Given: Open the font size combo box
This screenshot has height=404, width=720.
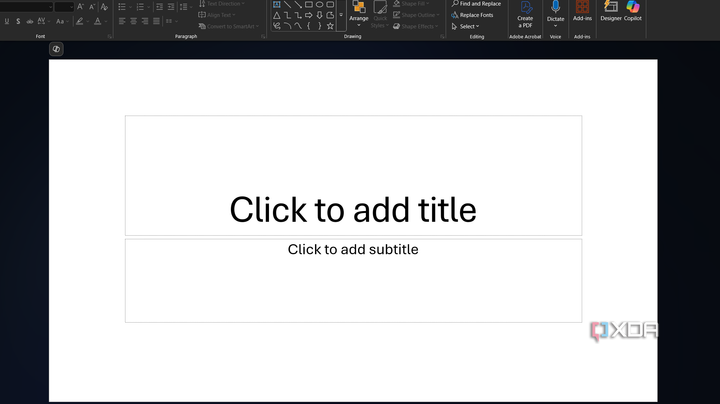Looking at the screenshot, I should pyautogui.click(x=64, y=6).
